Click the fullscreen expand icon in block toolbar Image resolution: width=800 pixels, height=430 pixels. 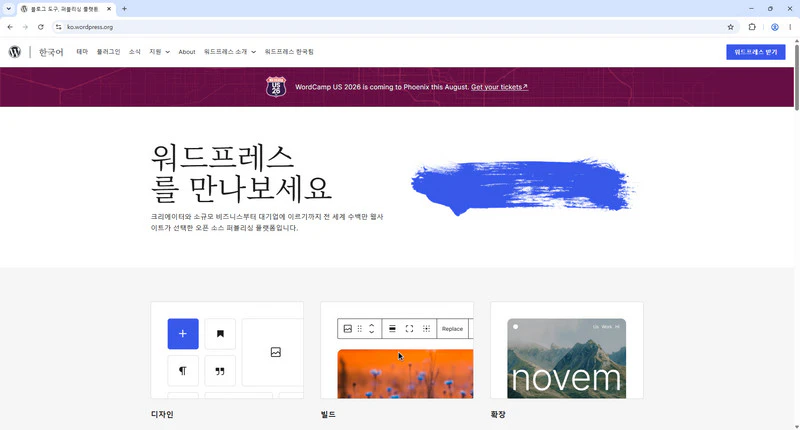(409, 328)
